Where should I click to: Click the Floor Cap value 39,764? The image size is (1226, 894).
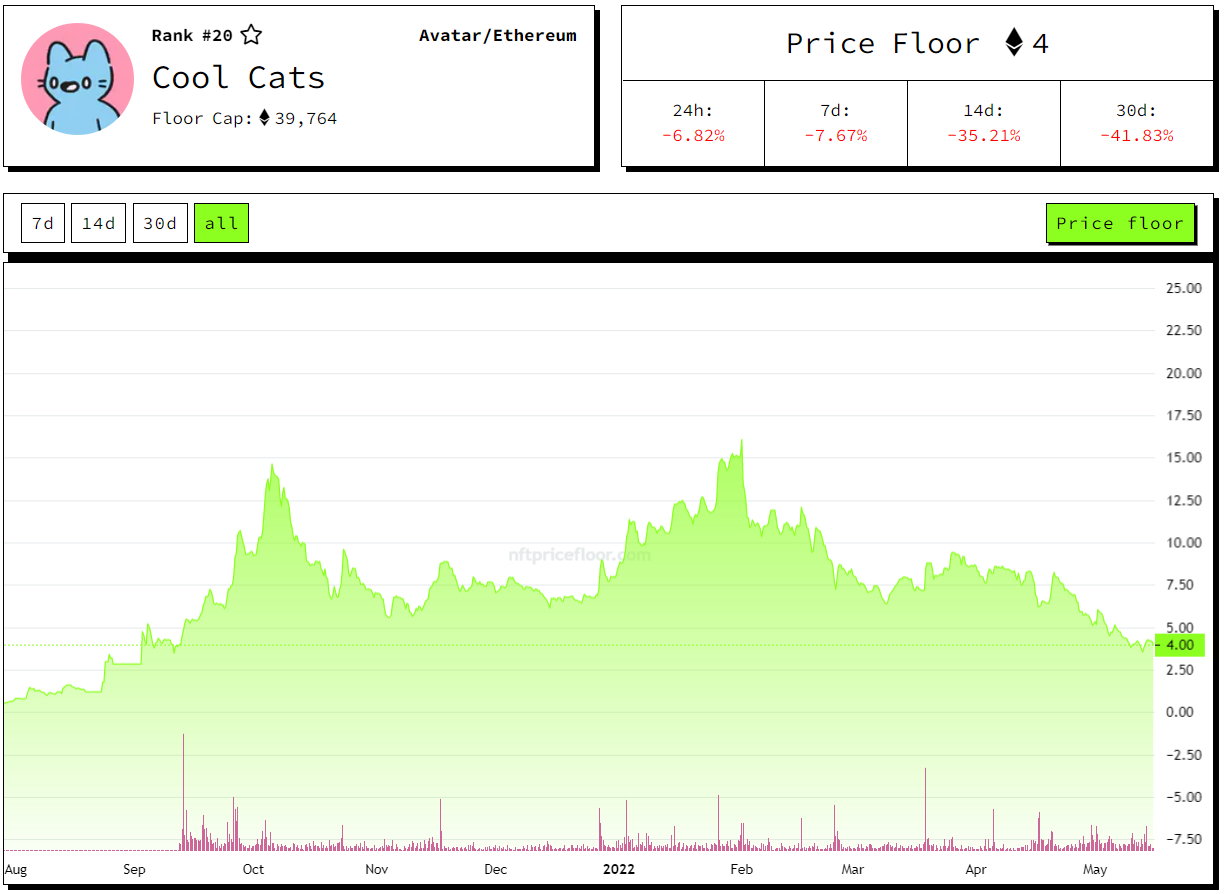(x=306, y=118)
